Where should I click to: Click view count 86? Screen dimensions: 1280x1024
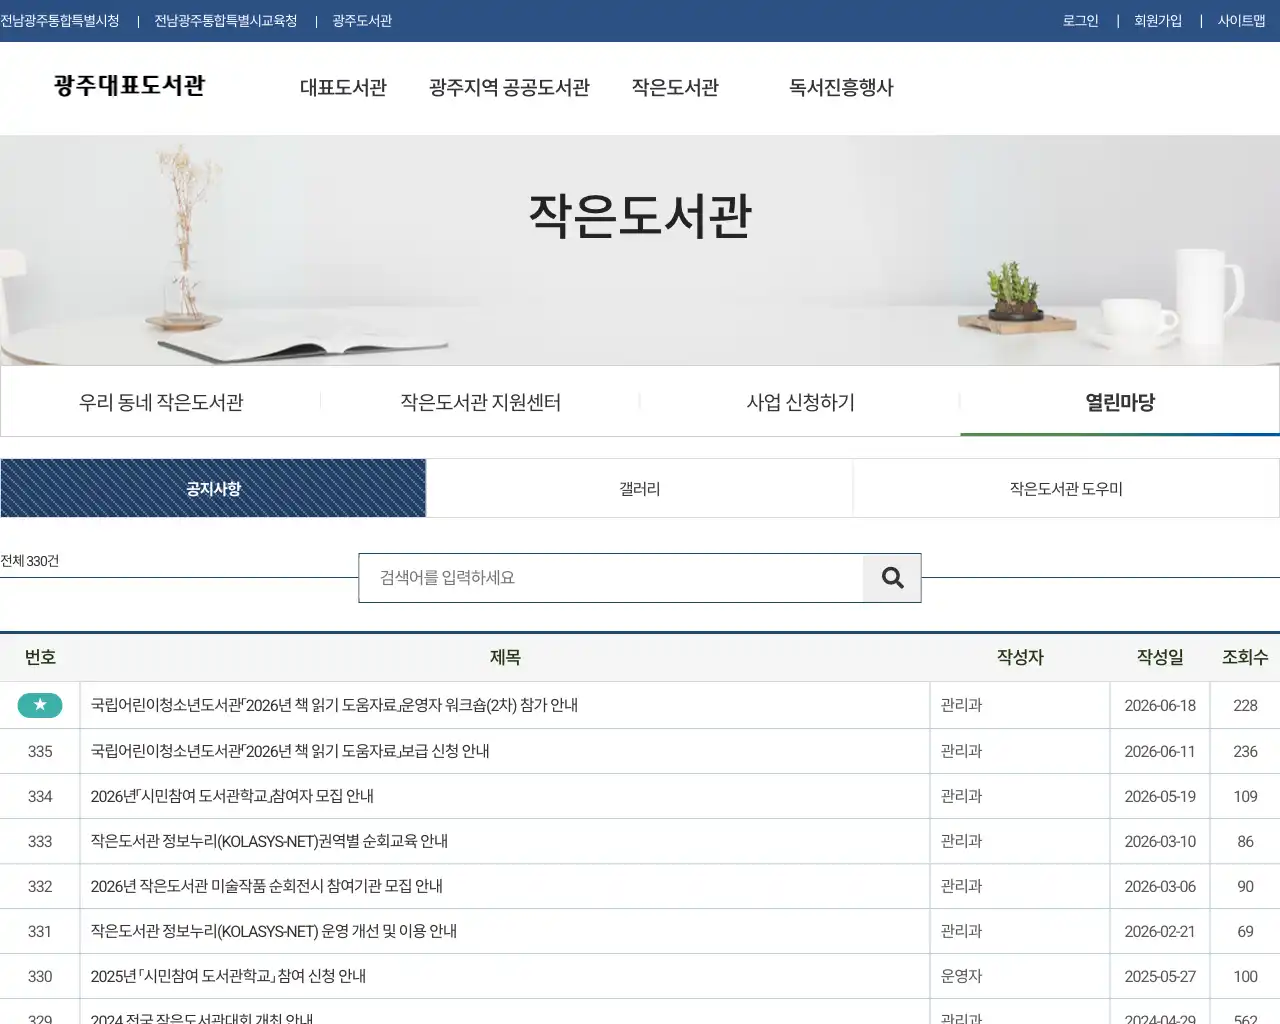click(x=1245, y=841)
